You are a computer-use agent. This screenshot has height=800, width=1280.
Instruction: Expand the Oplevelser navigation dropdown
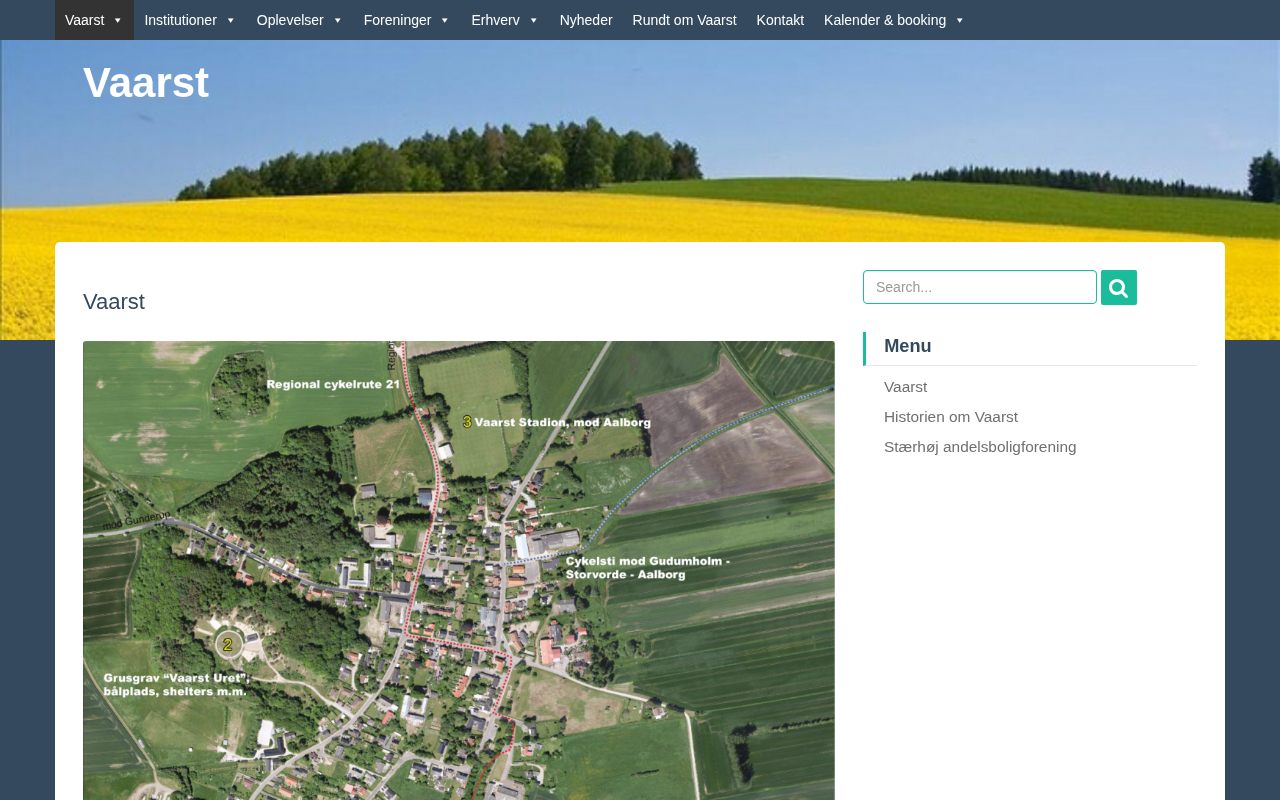(x=299, y=20)
